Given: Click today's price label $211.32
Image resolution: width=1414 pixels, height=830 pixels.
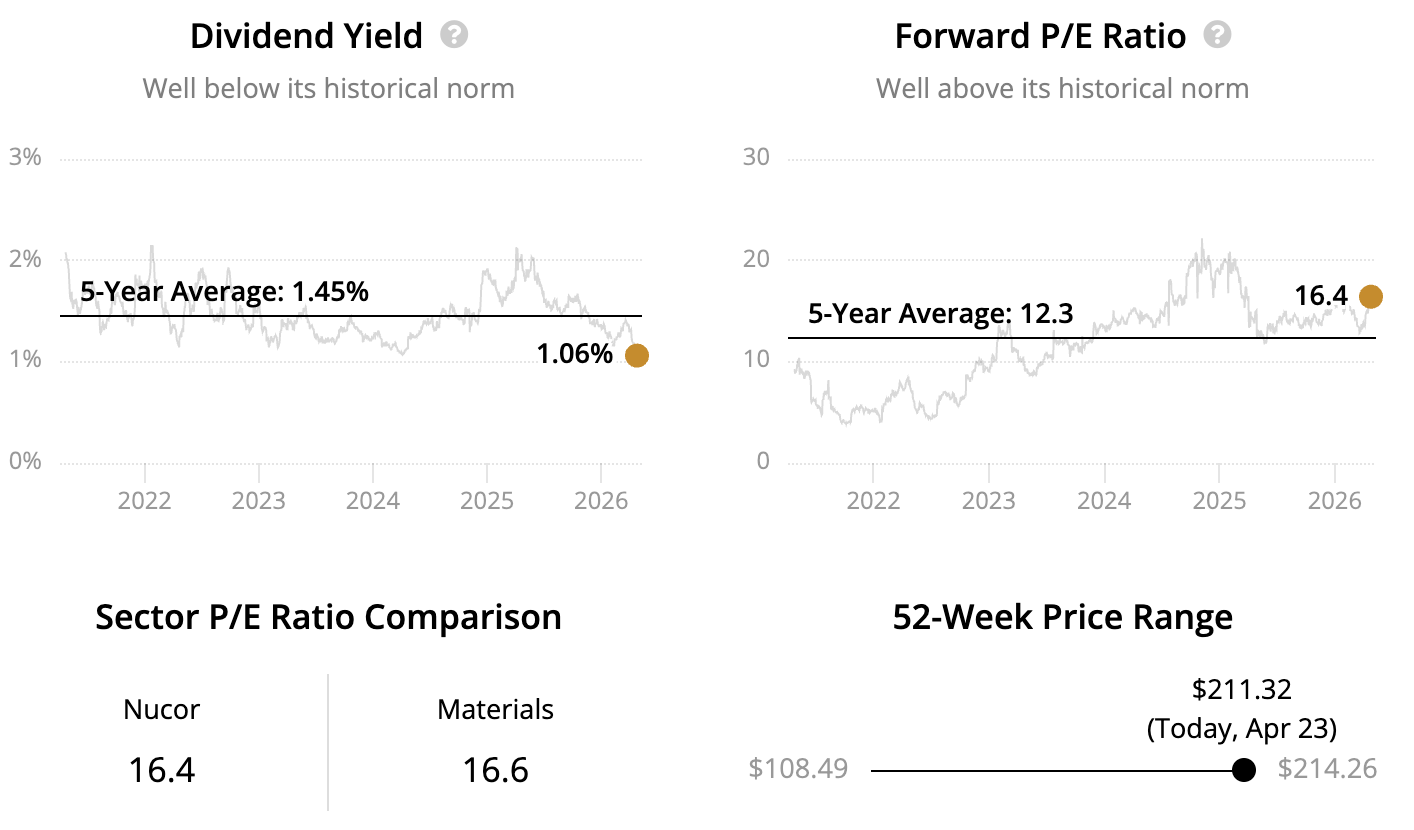Looking at the screenshot, I should [x=1242, y=689].
